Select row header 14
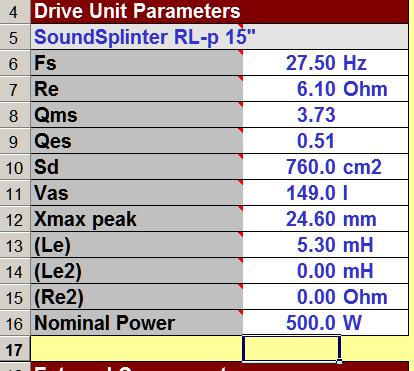The image size is (414, 371). point(15,271)
